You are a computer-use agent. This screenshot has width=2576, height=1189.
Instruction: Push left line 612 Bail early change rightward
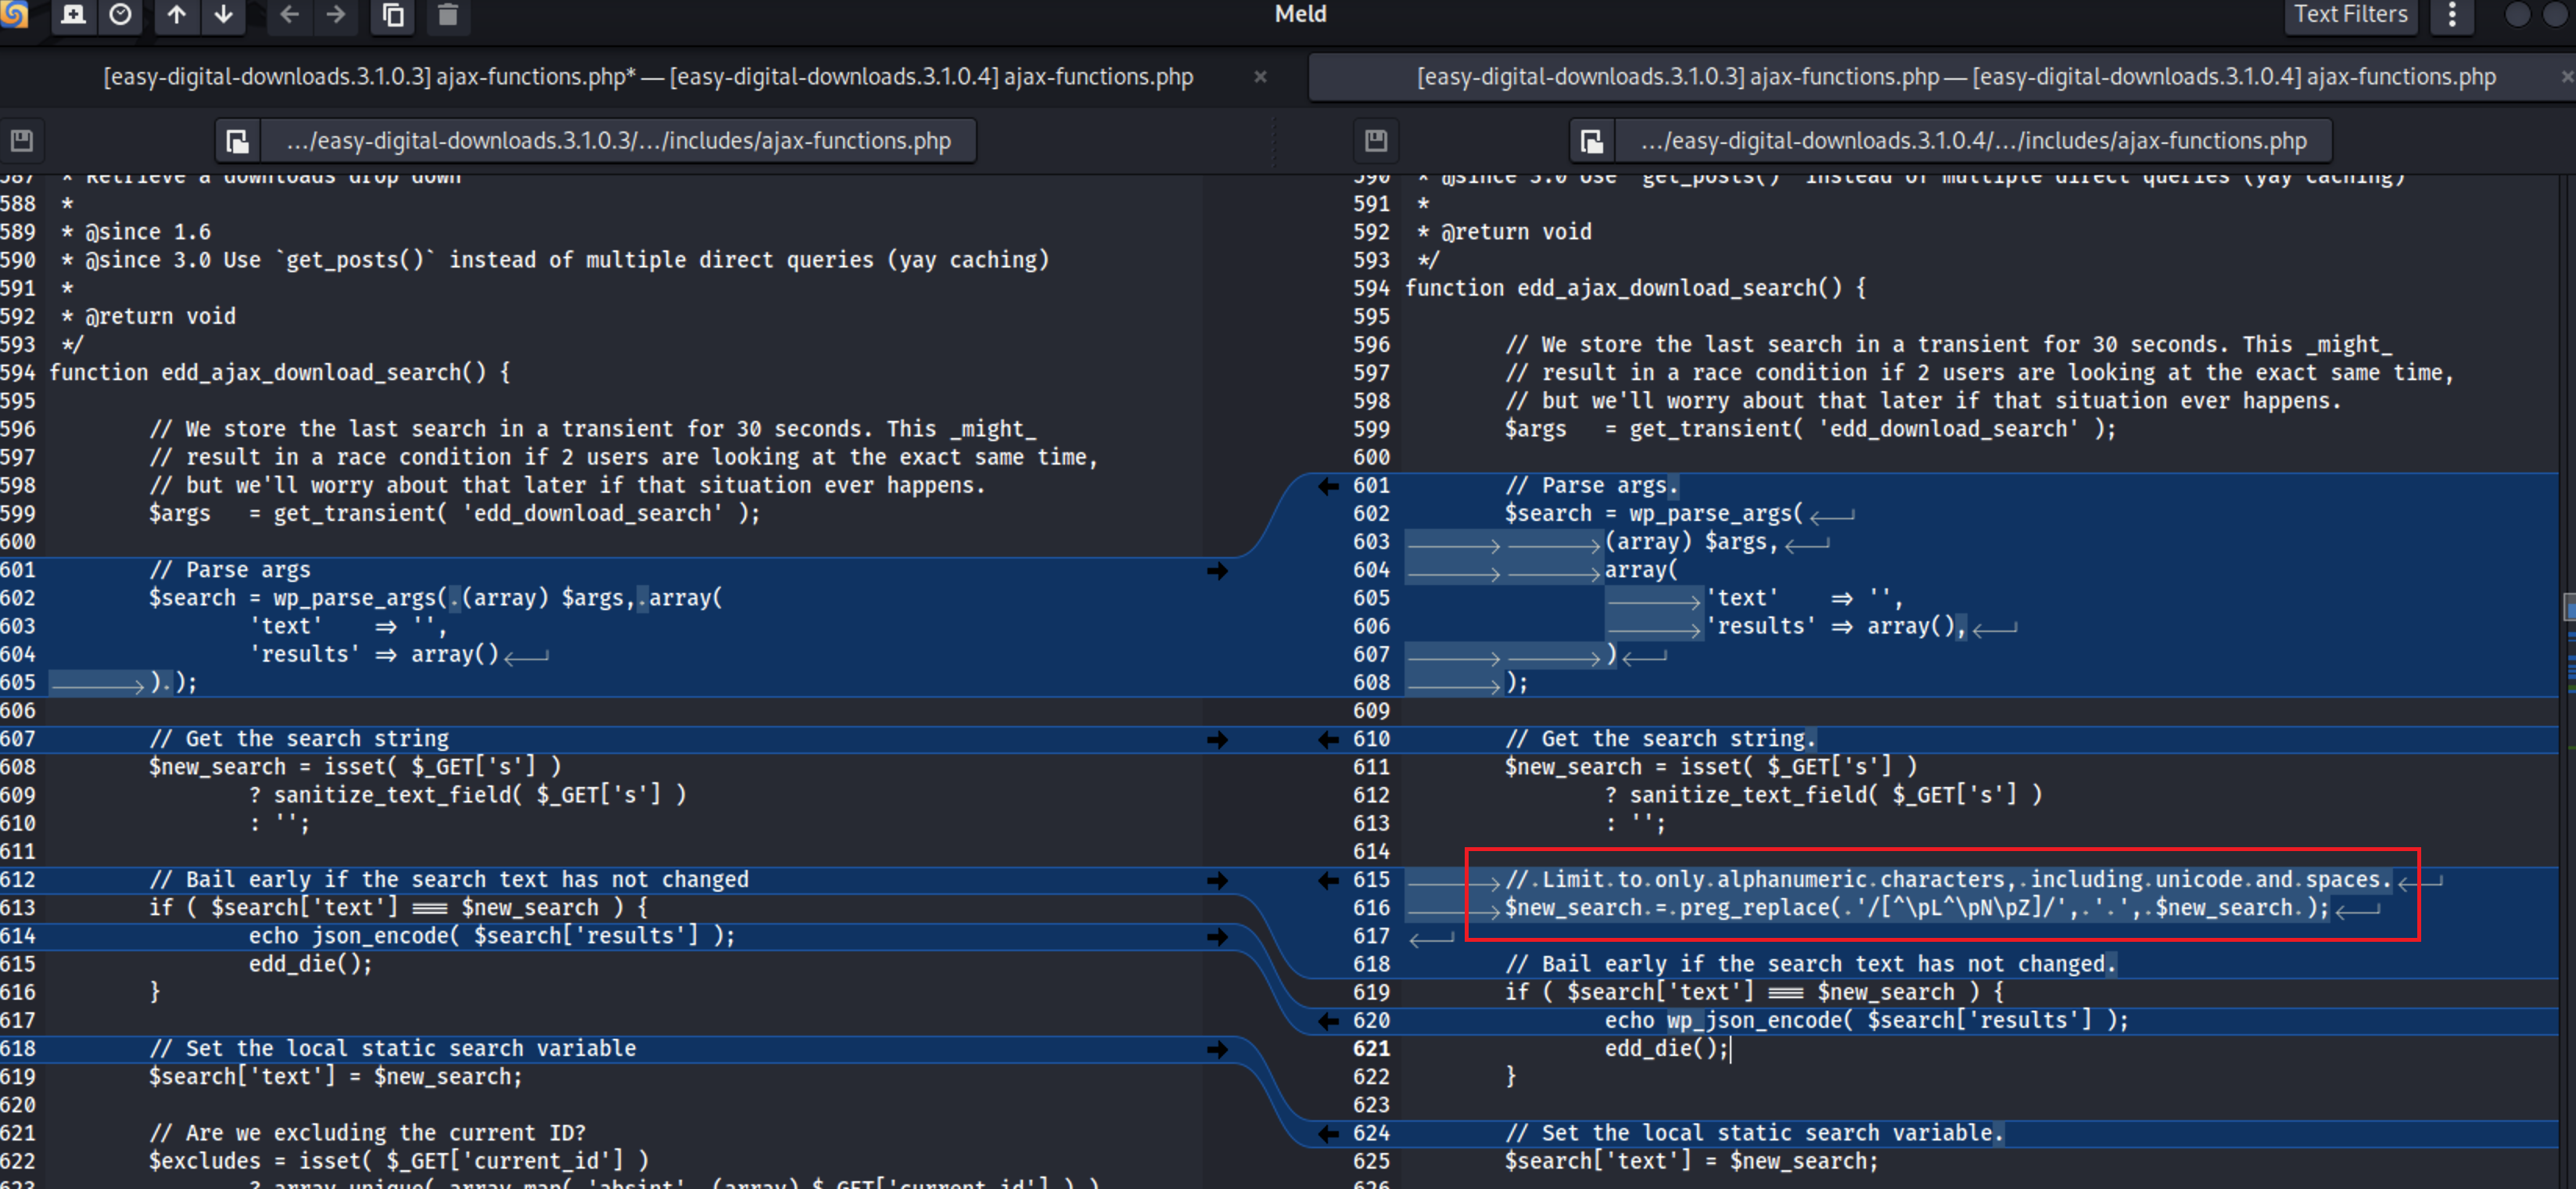click(1217, 880)
